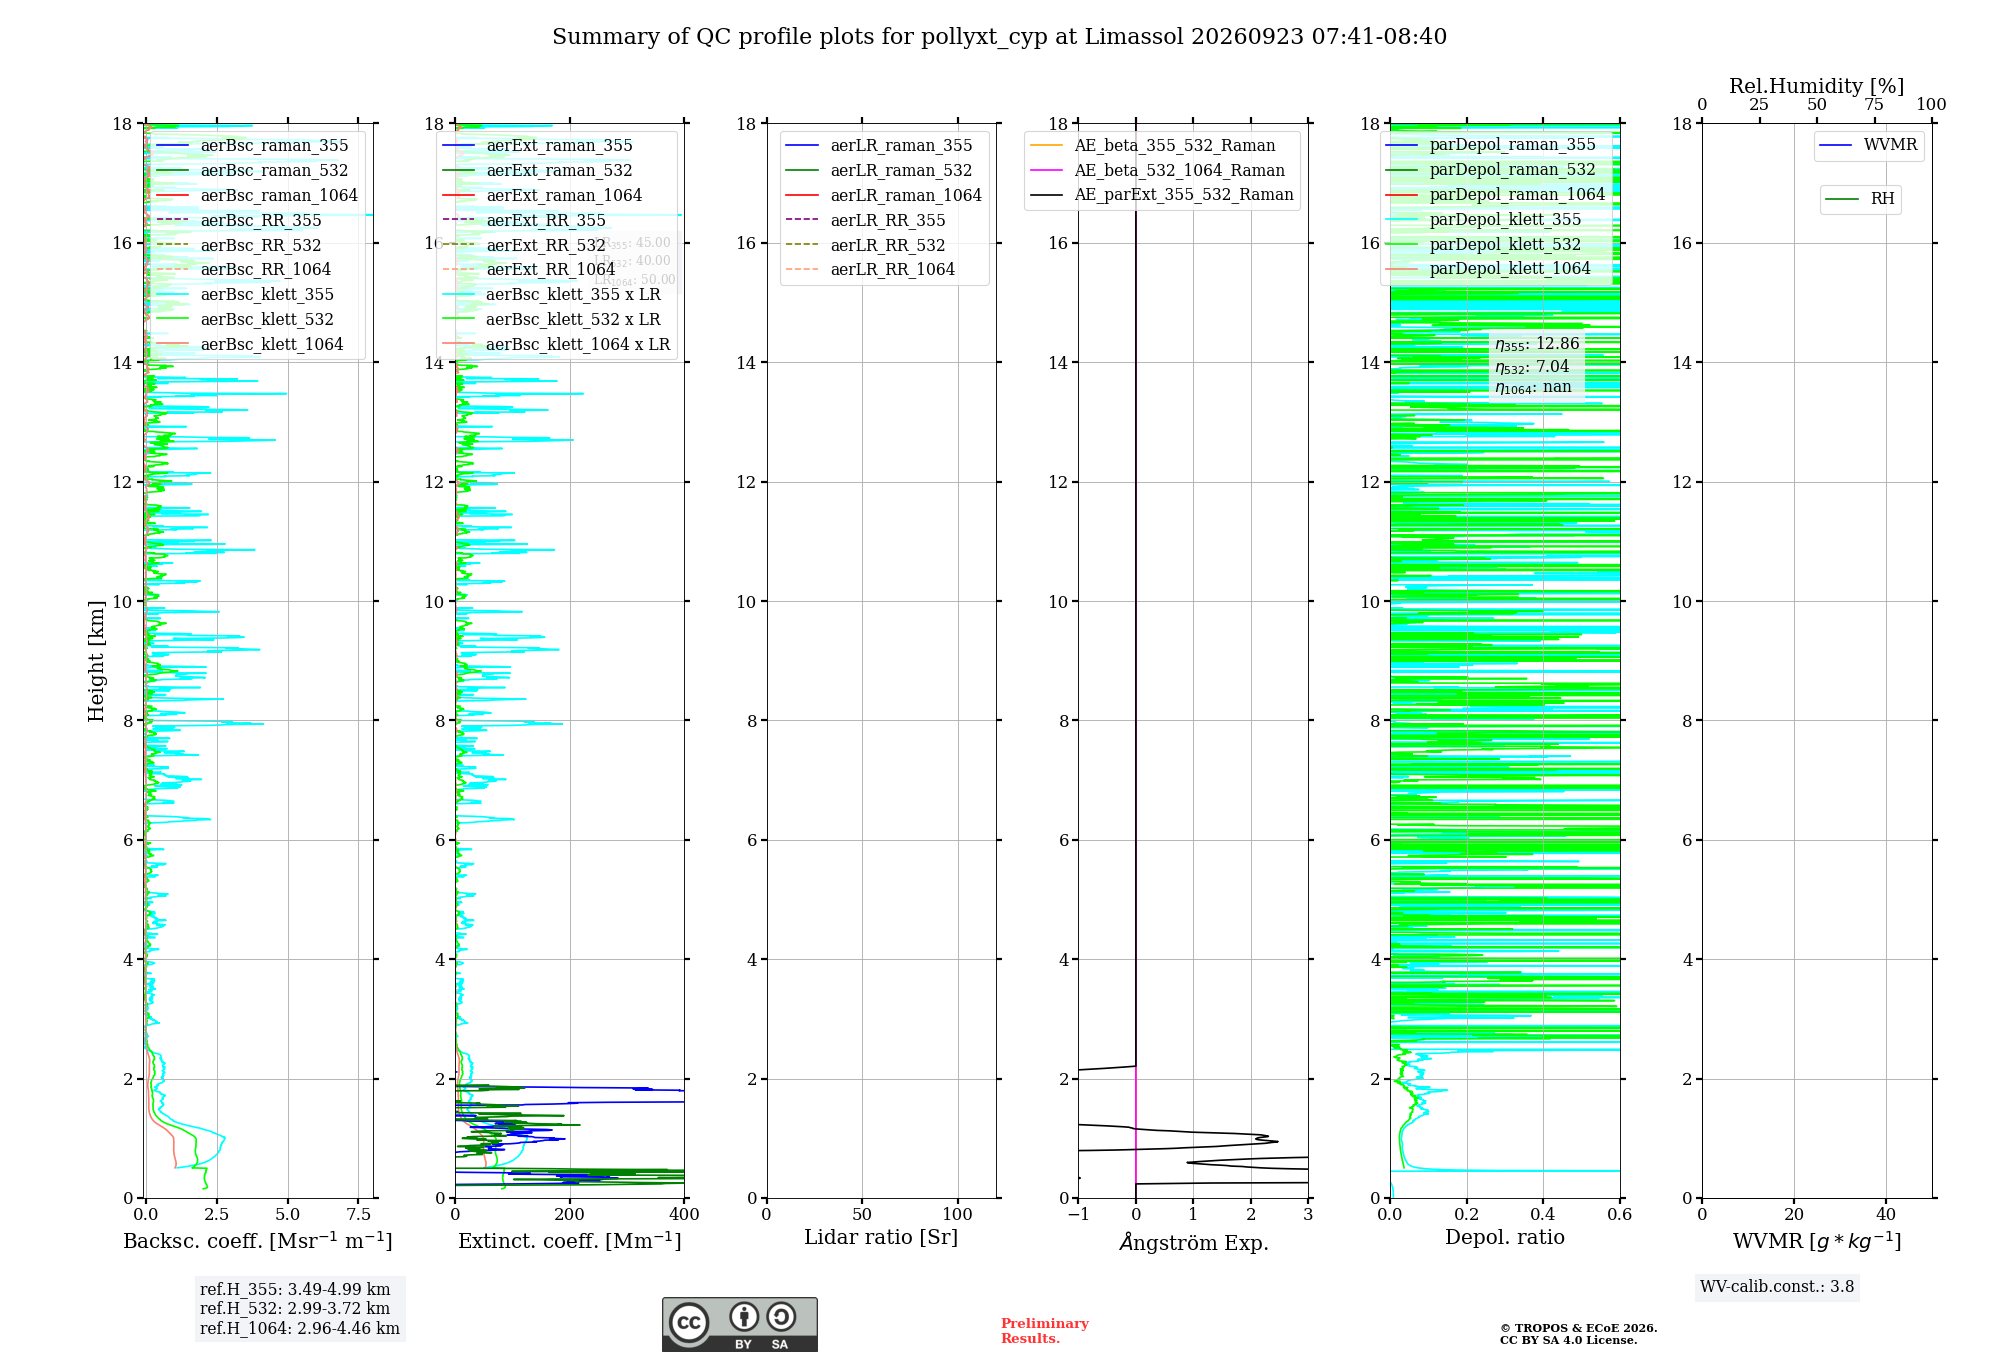The image size is (2000, 1360).
Task: Click legend entry parDepol_raman_355
Action: click(x=1491, y=144)
